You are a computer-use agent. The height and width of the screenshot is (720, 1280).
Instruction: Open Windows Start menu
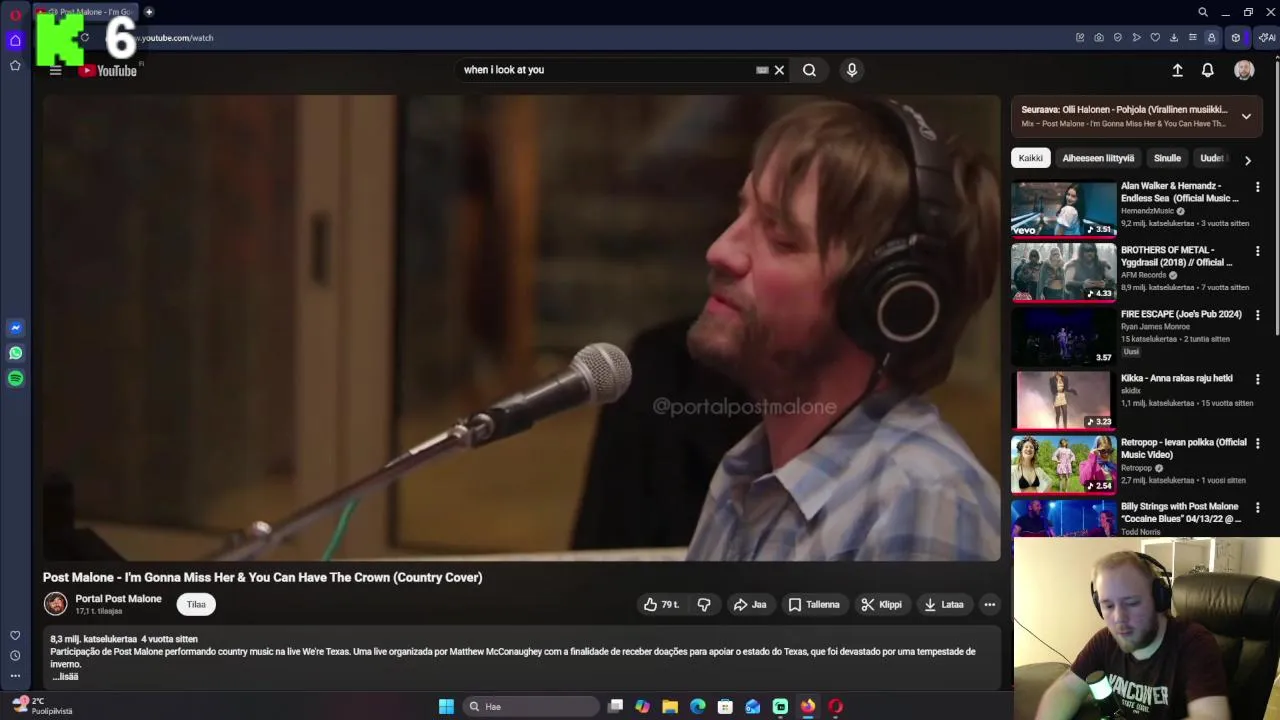(446, 706)
